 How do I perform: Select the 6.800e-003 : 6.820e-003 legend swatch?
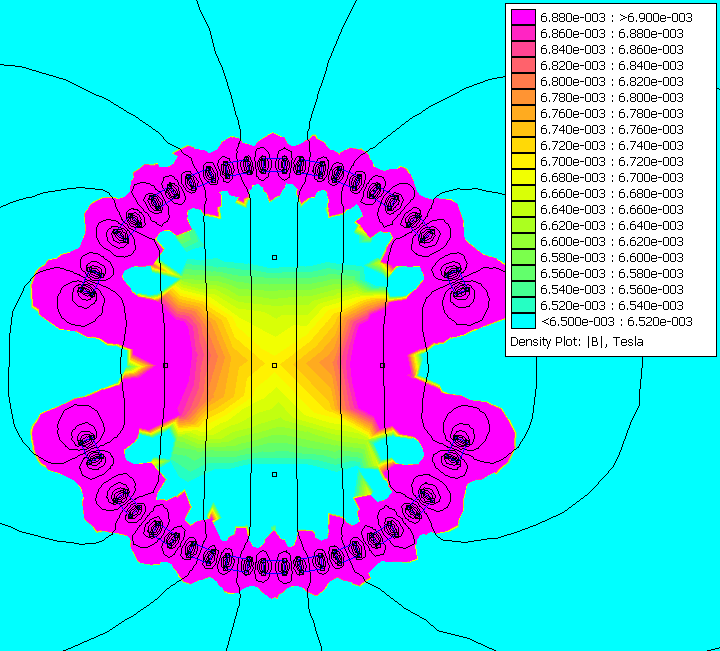(x=522, y=81)
